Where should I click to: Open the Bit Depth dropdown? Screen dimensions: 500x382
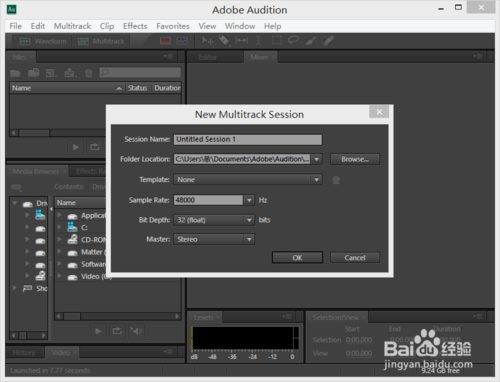tap(249, 220)
